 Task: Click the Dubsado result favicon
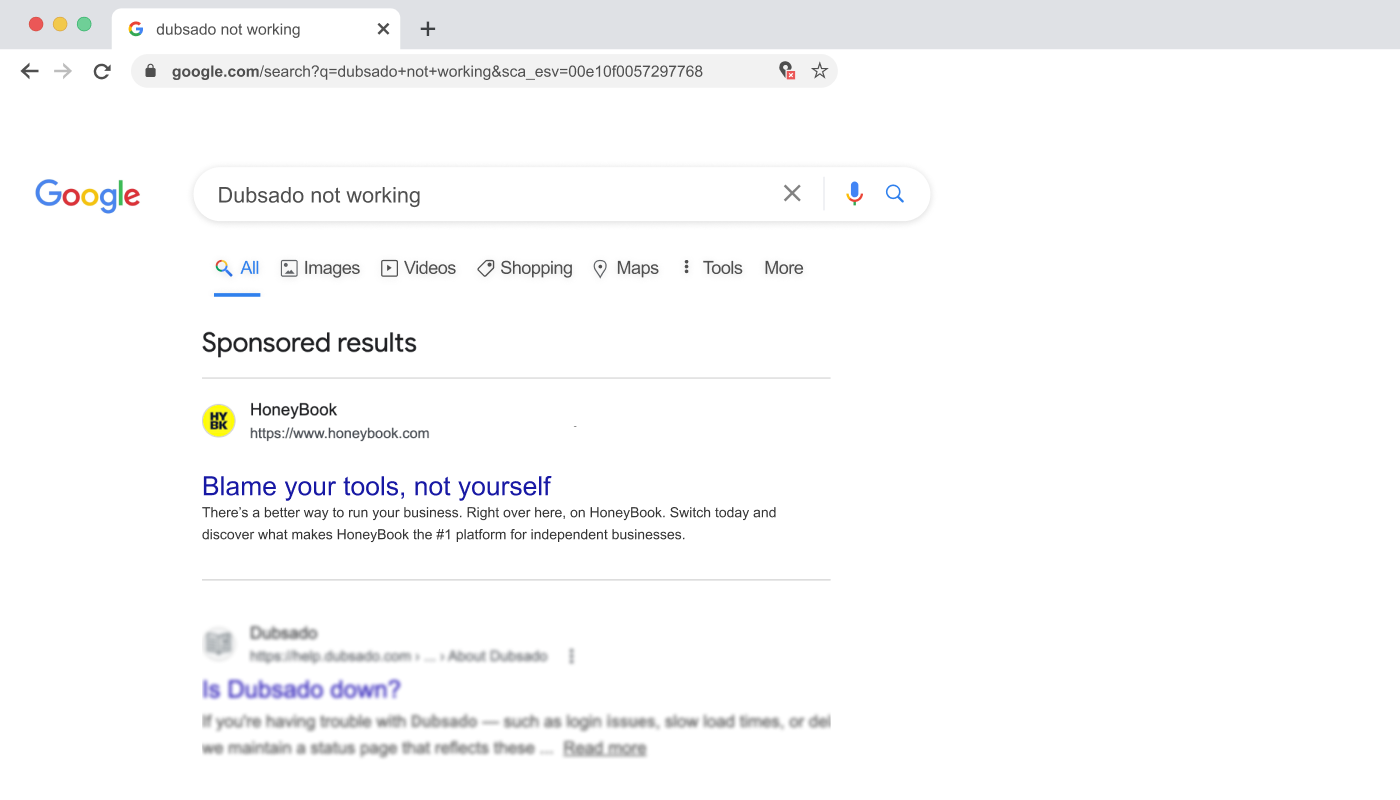(218, 643)
